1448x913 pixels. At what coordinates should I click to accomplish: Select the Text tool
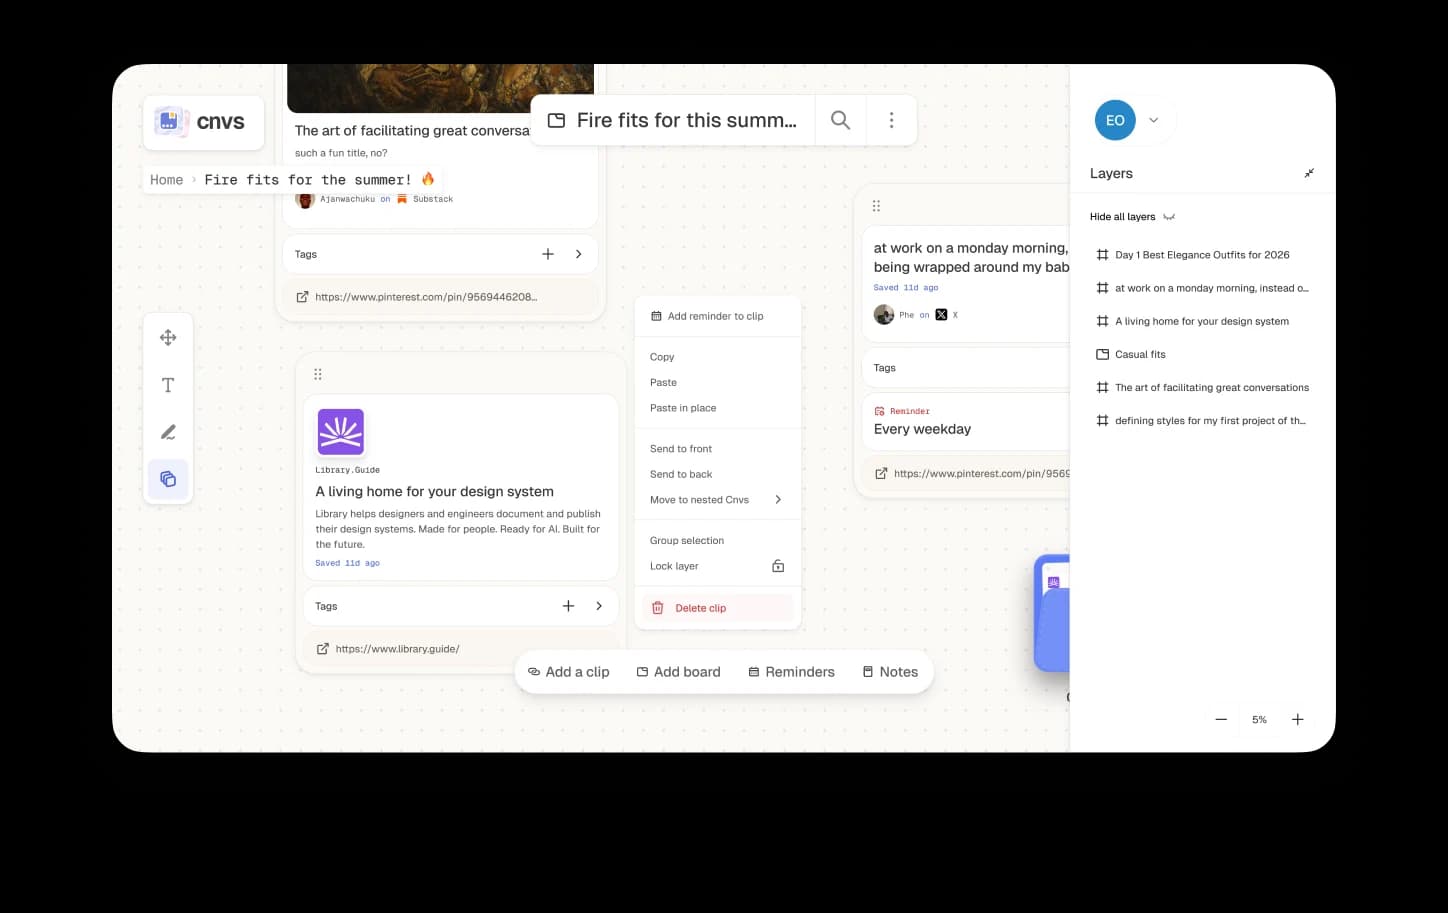point(168,385)
